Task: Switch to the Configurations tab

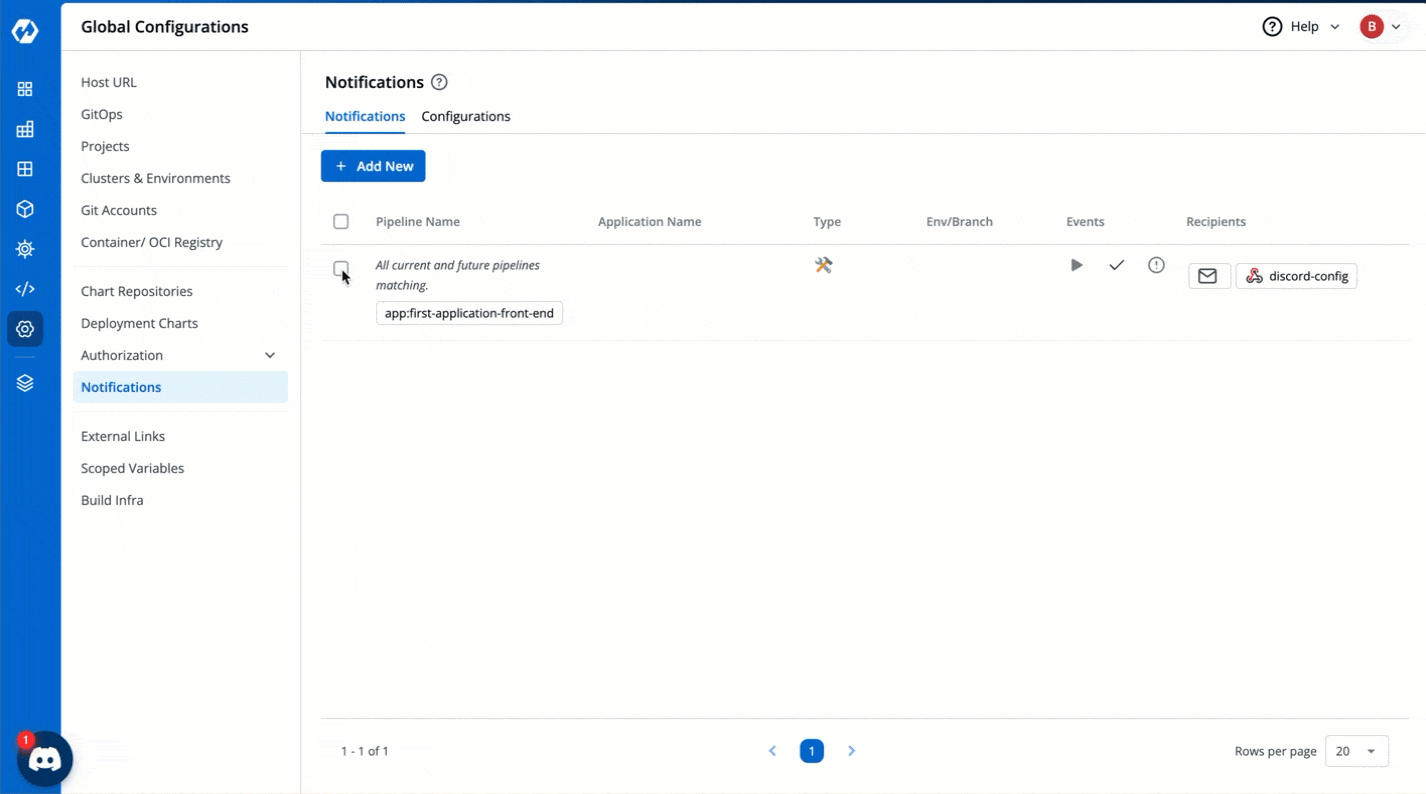Action: pos(465,116)
